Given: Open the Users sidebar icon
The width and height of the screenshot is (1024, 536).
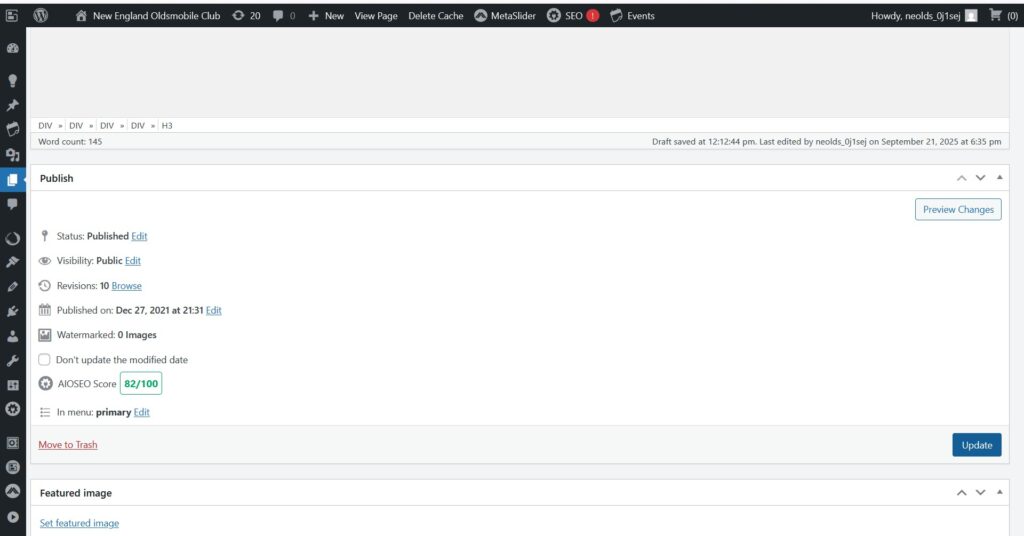Looking at the screenshot, I should (x=13, y=336).
